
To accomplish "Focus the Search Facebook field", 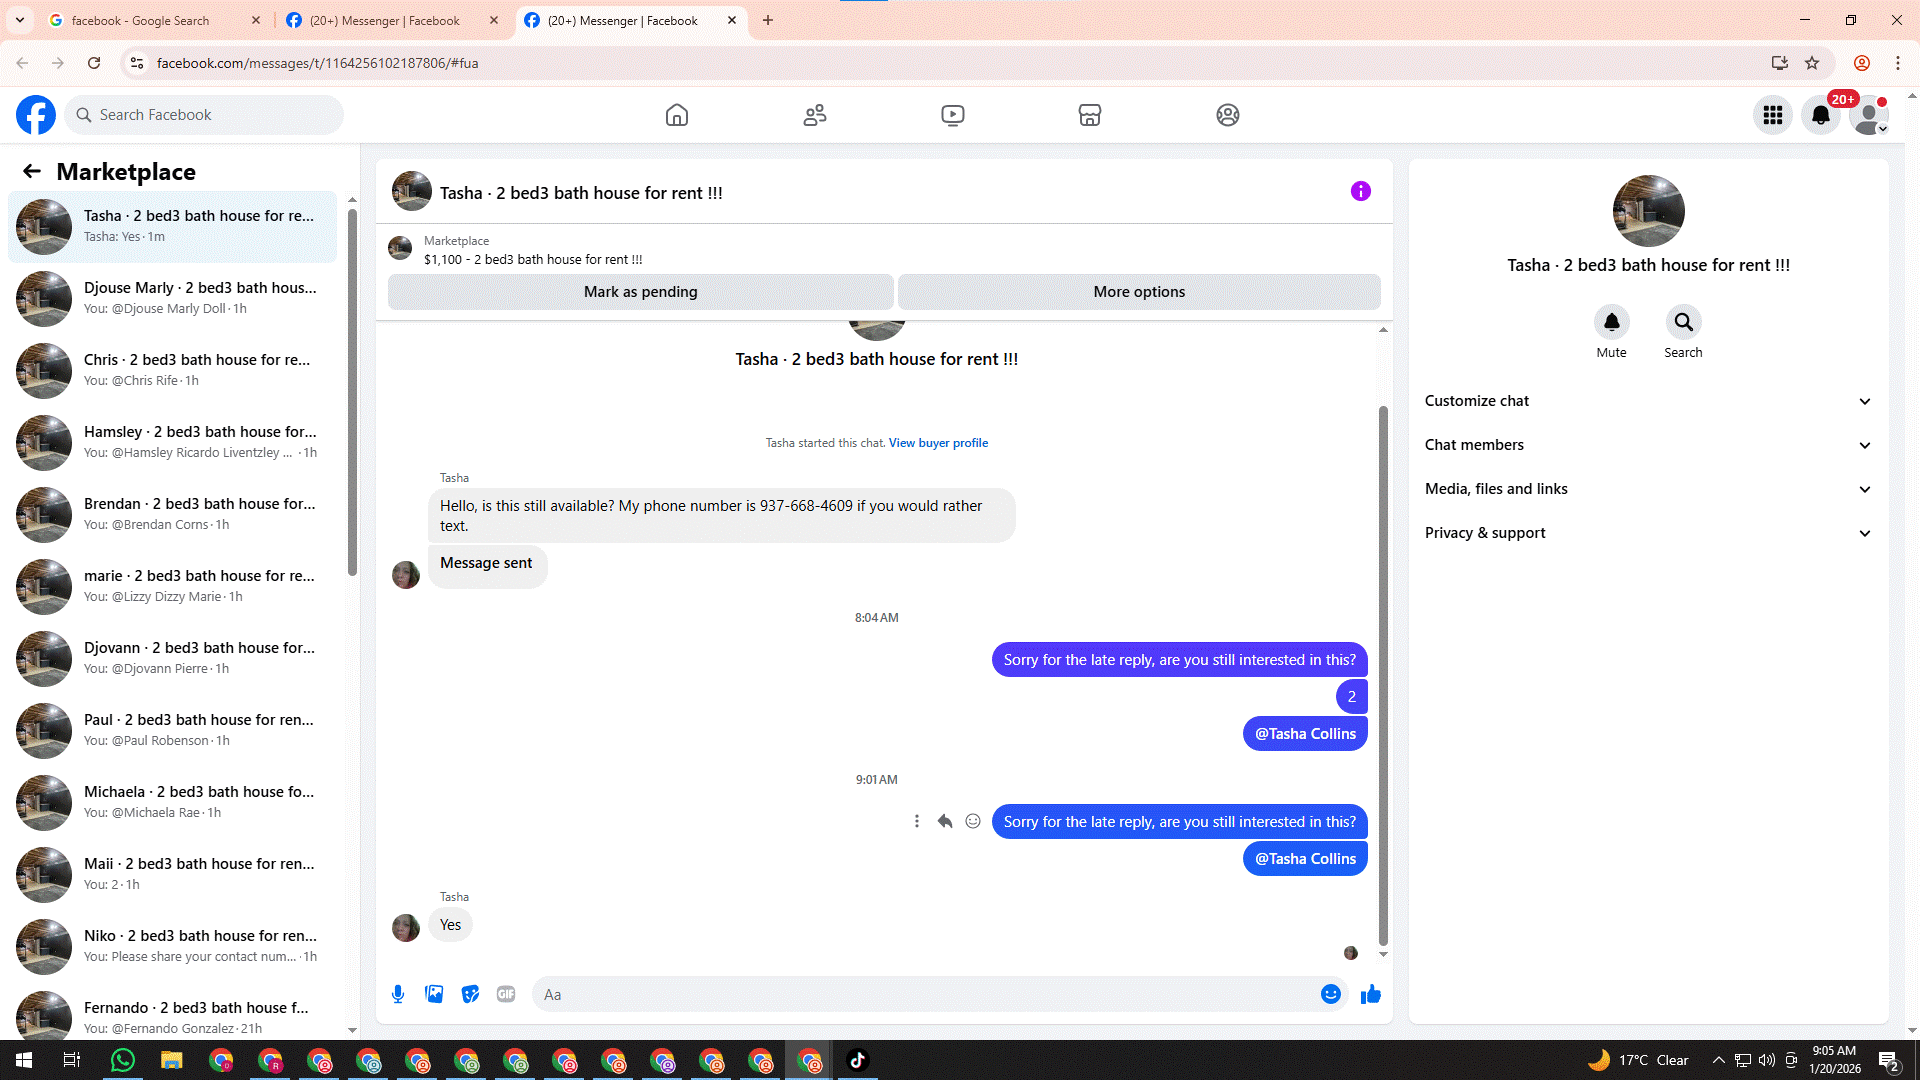I will pos(204,115).
